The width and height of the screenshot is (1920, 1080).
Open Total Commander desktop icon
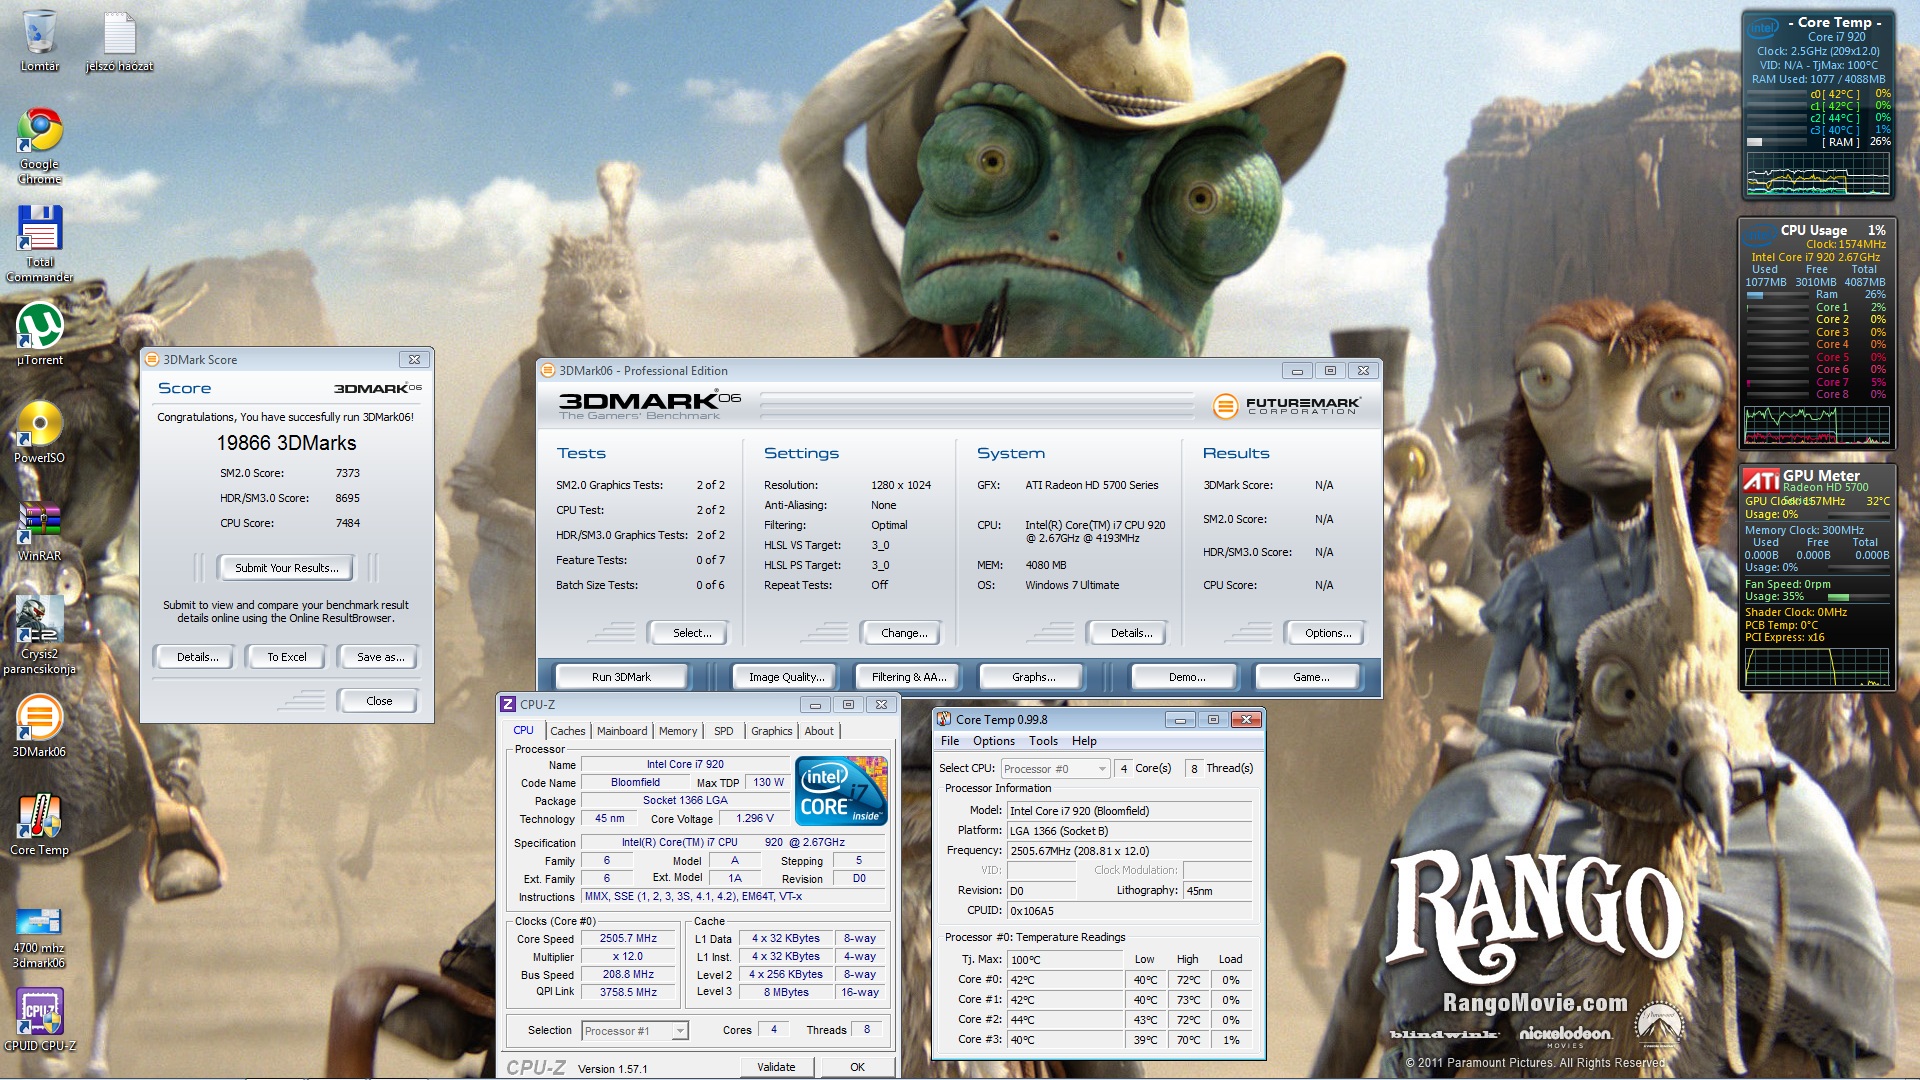[40, 244]
